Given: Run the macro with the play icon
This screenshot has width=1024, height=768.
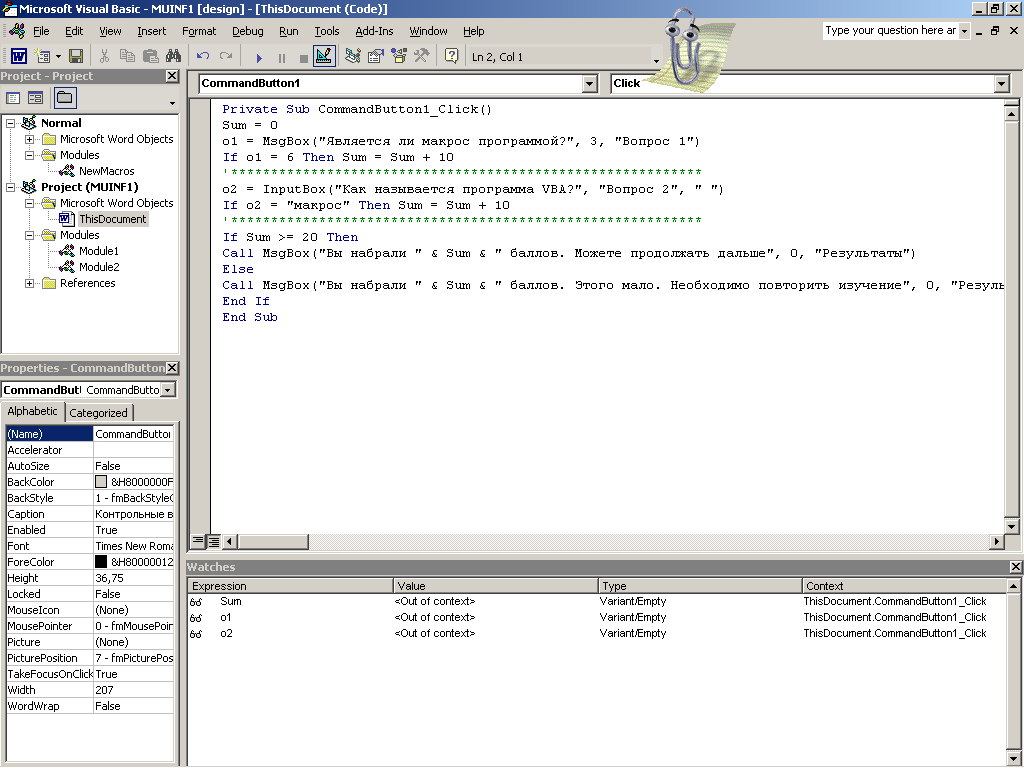Looking at the screenshot, I should coord(259,57).
